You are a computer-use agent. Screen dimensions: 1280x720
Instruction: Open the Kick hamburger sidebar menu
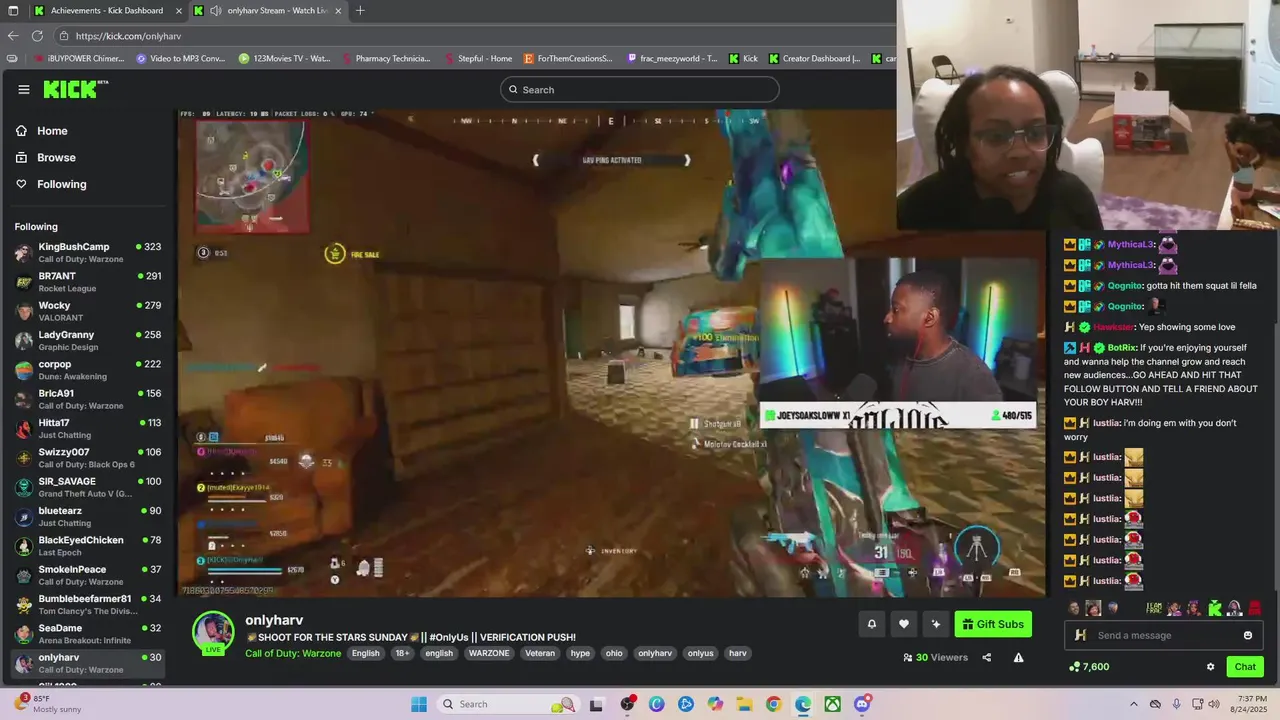tap(24, 89)
